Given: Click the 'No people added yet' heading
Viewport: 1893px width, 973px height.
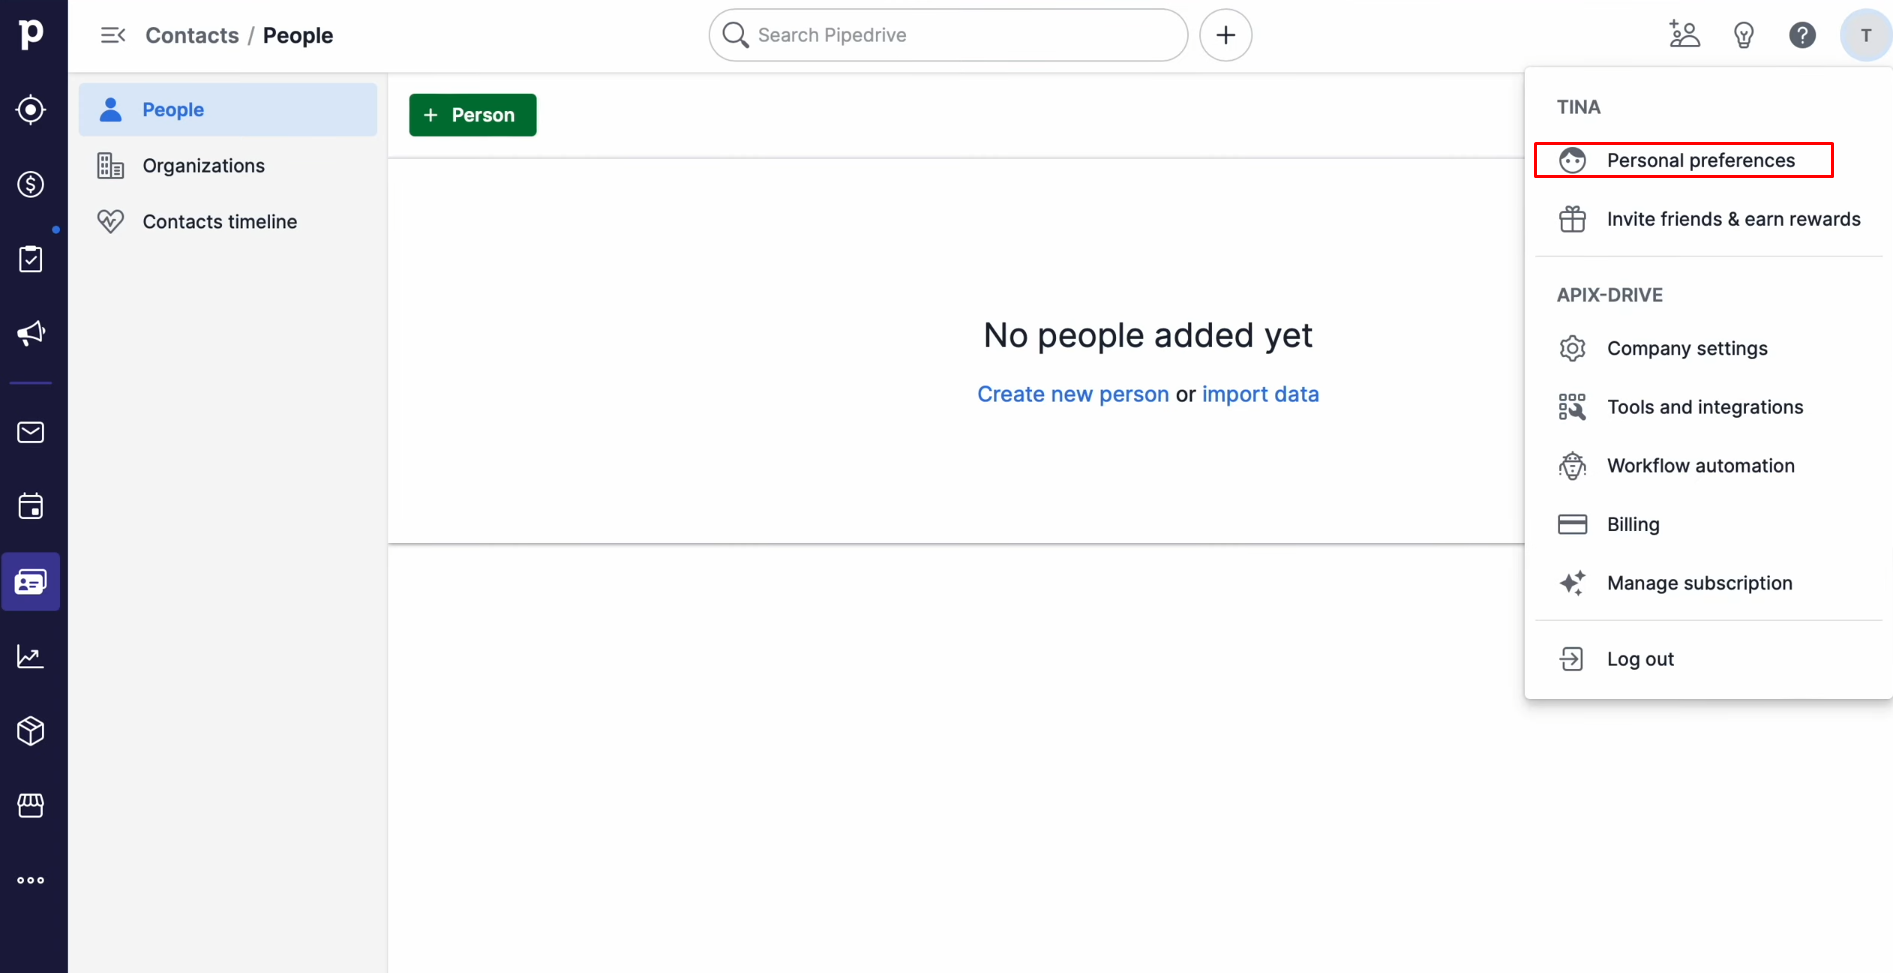Looking at the screenshot, I should [x=1148, y=335].
